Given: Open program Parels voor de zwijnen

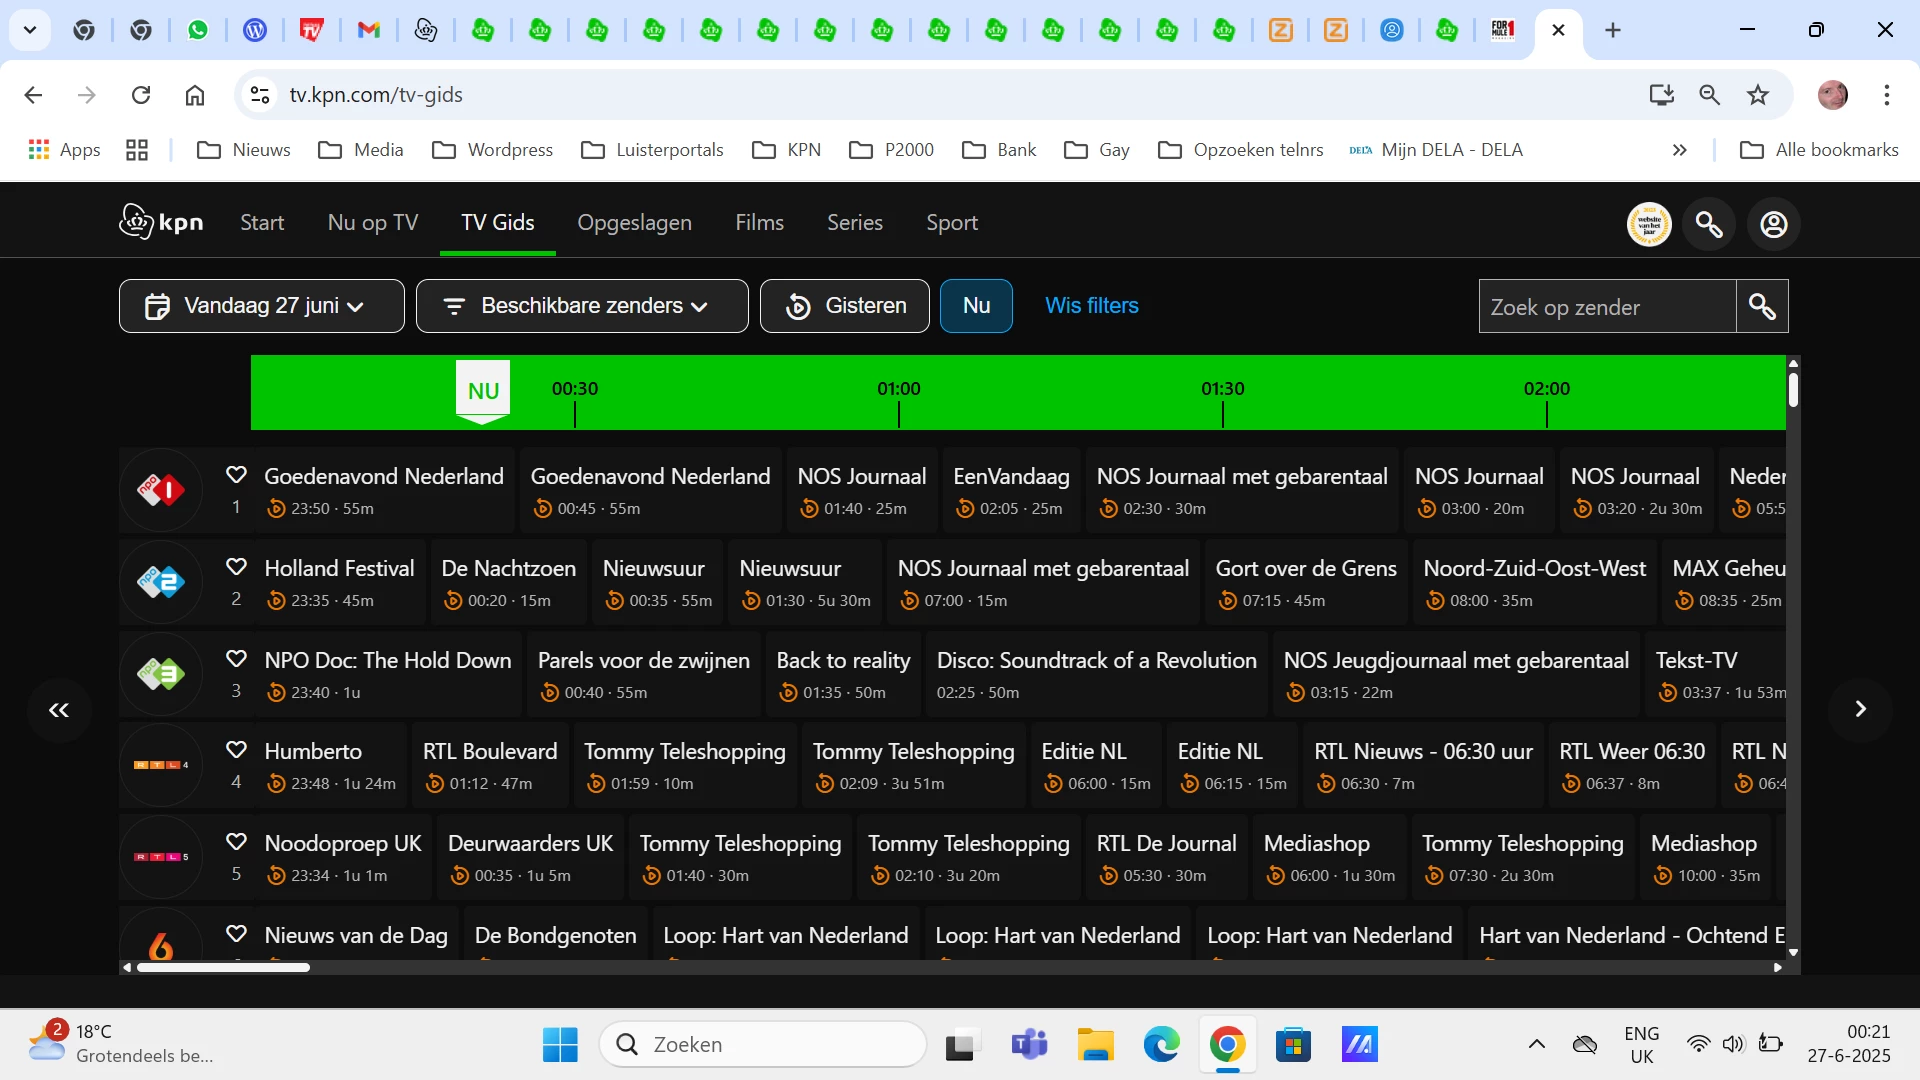Looking at the screenshot, I should coord(644,674).
